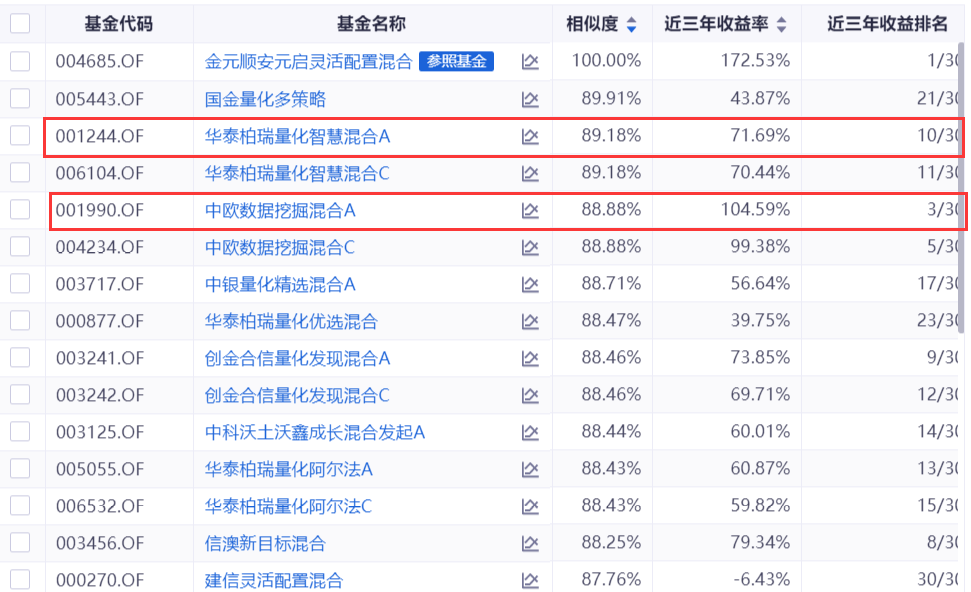Click chart icon for 中欧数据挖掘混合A
The image size is (971, 592).
click(x=530, y=210)
